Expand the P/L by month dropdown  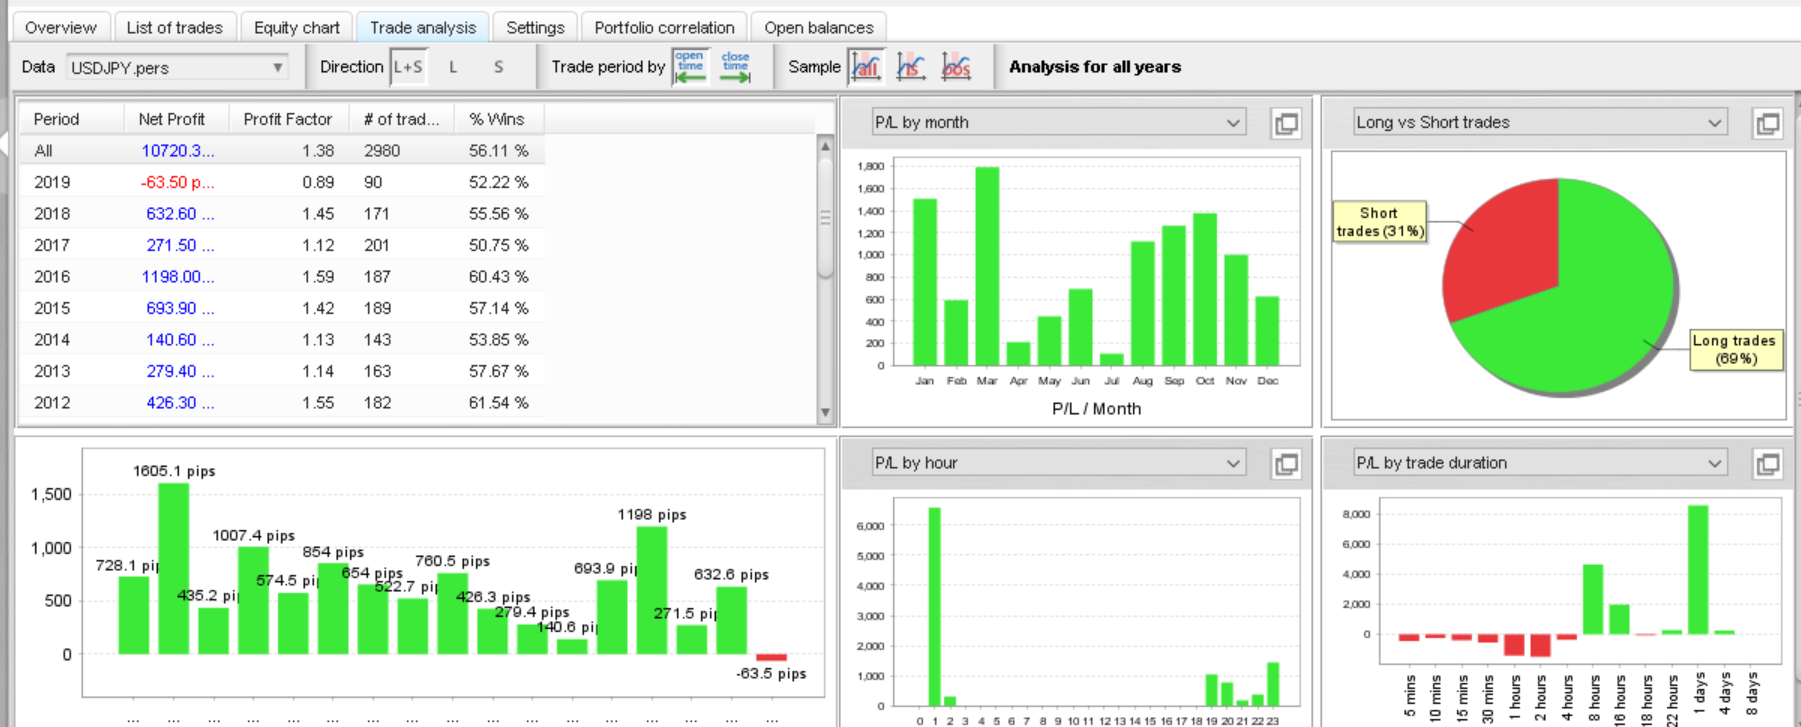(x=1059, y=122)
